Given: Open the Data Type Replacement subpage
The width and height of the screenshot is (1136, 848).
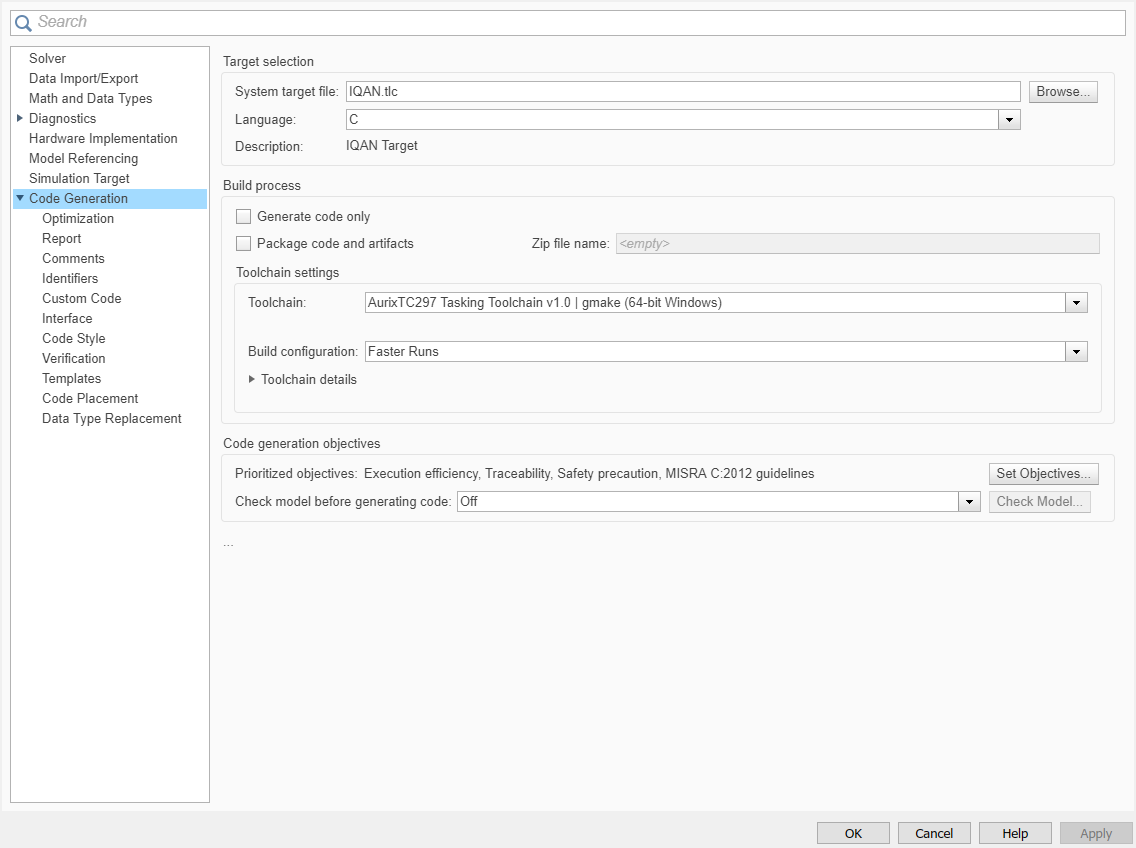Looking at the screenshot, I should [112, 418].
